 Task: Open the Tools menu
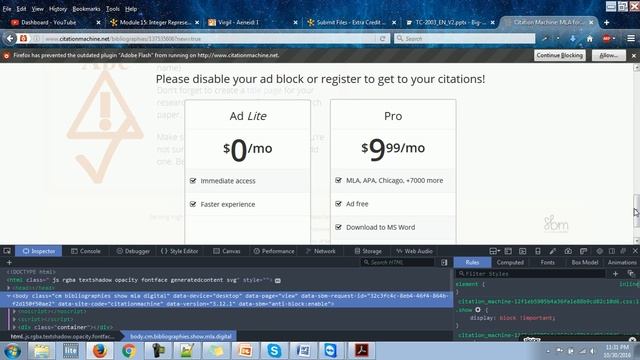(x=113, y=9)
